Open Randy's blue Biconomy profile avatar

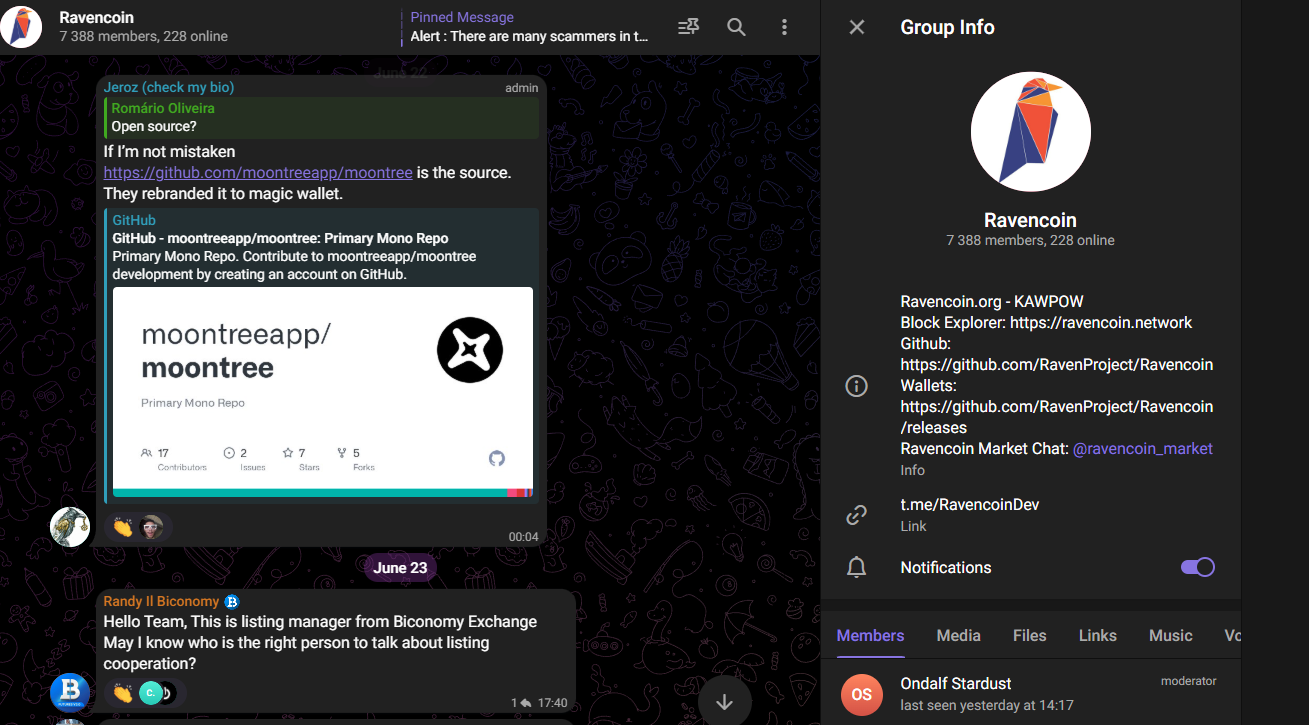click(70, 692)
